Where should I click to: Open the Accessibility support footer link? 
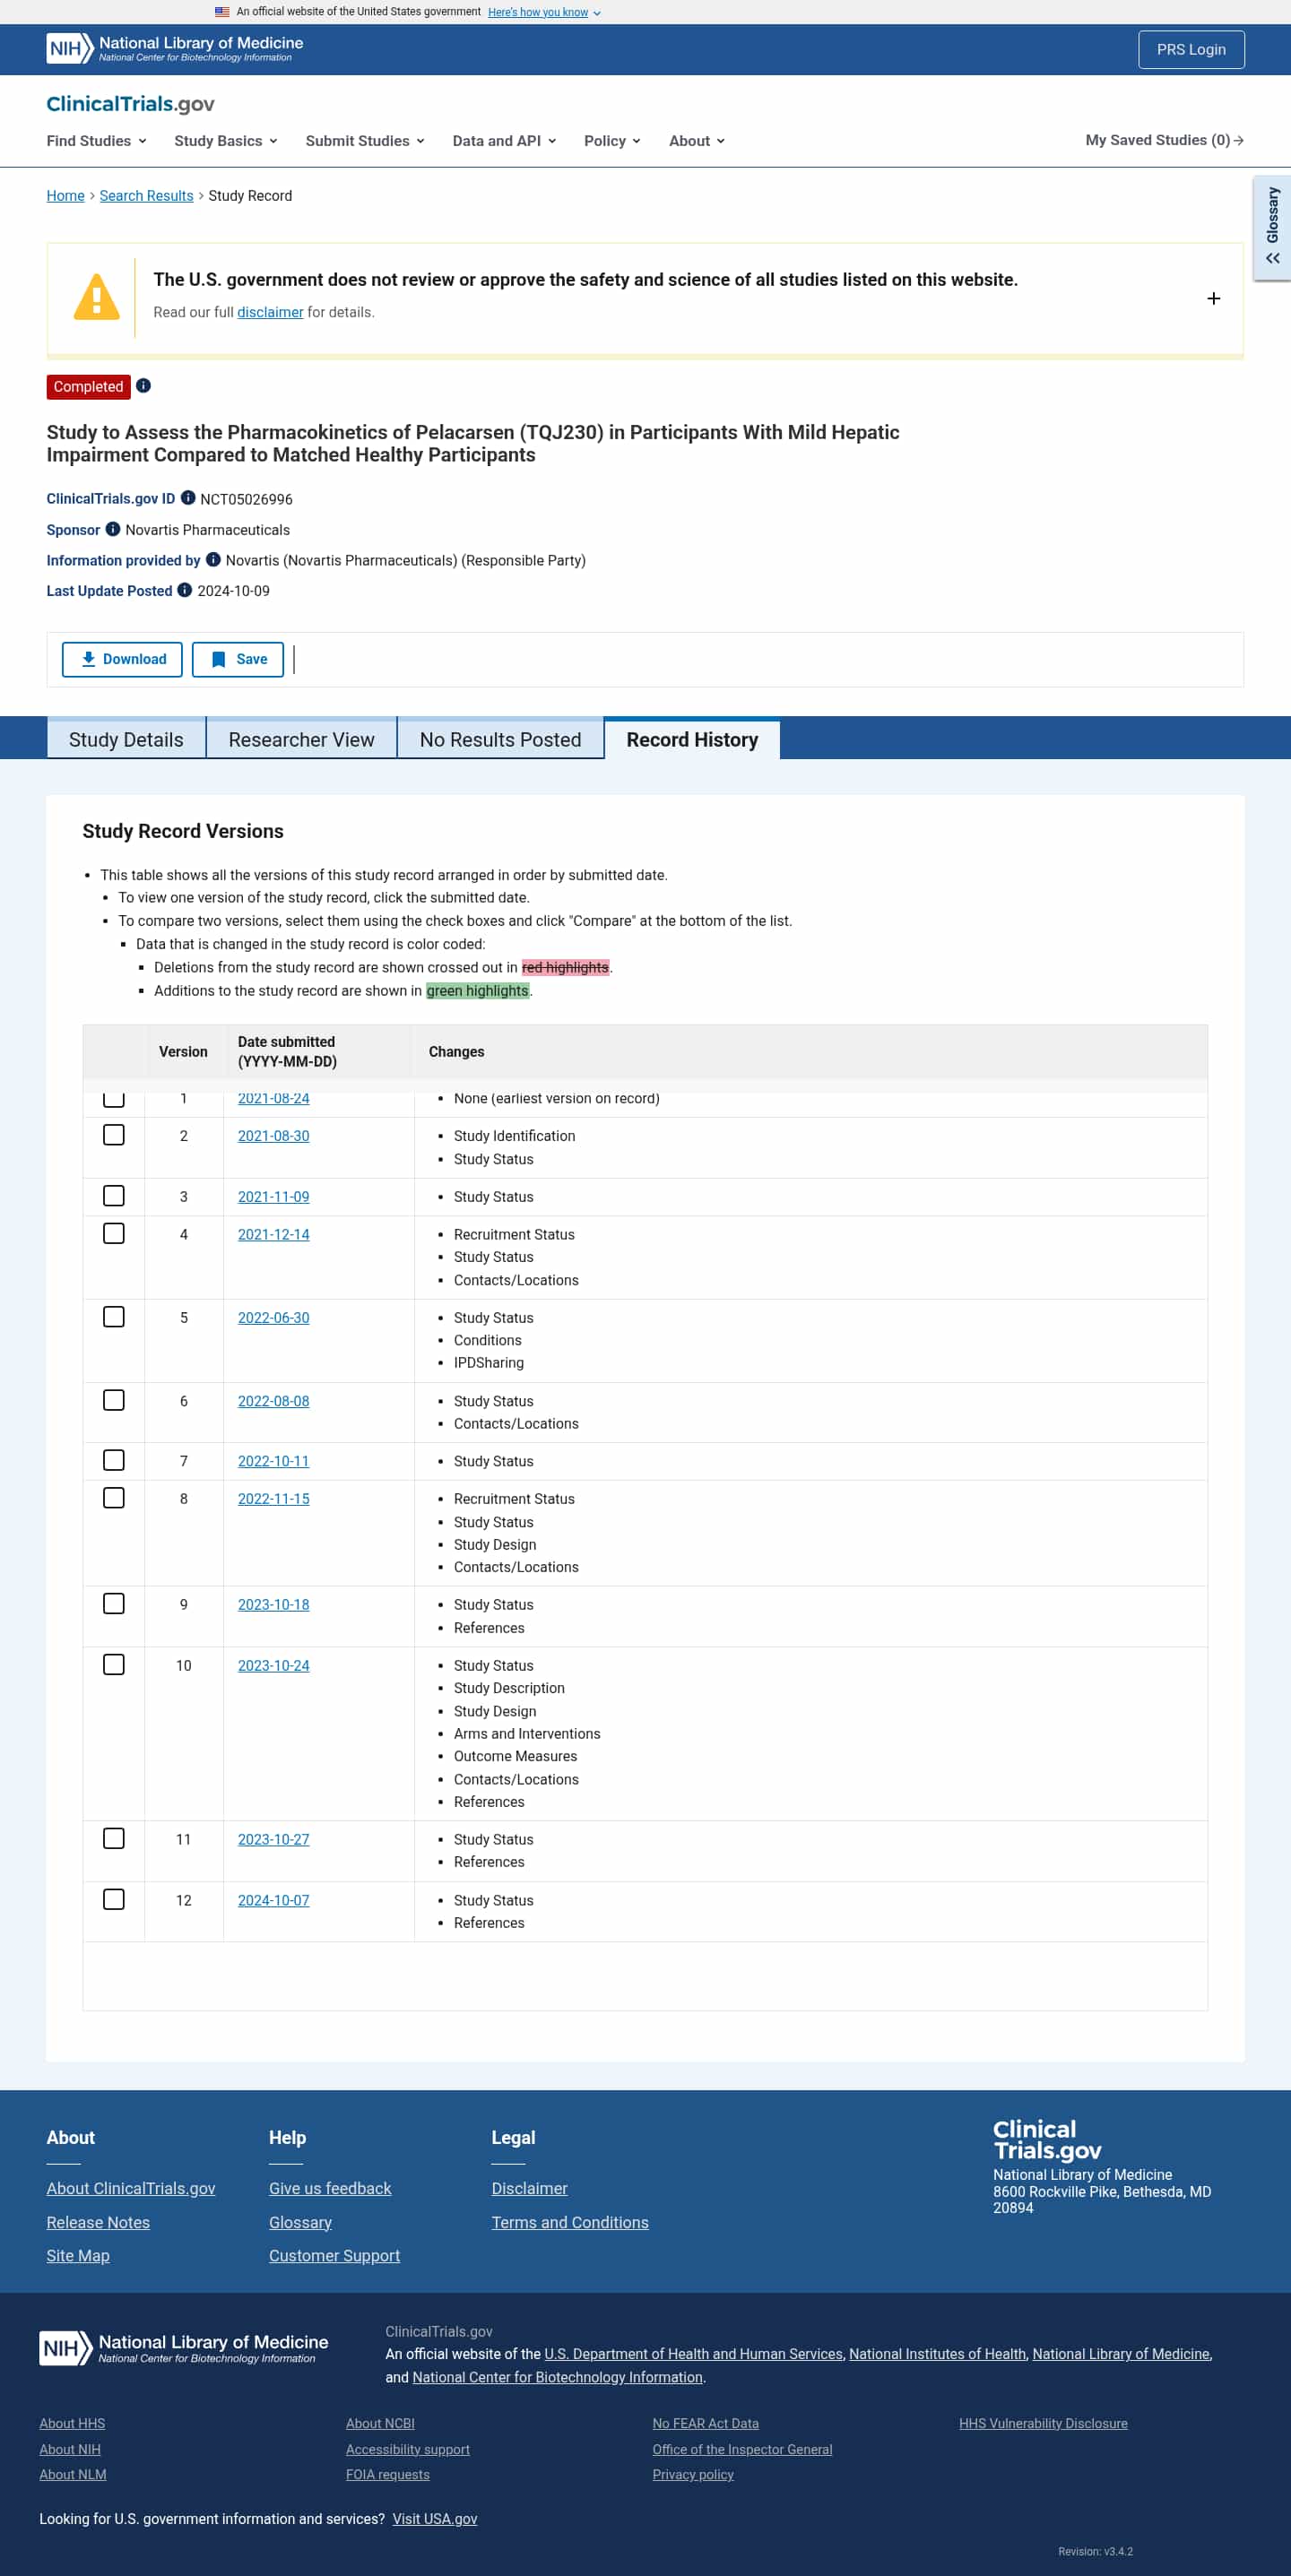coord(408,2449)
